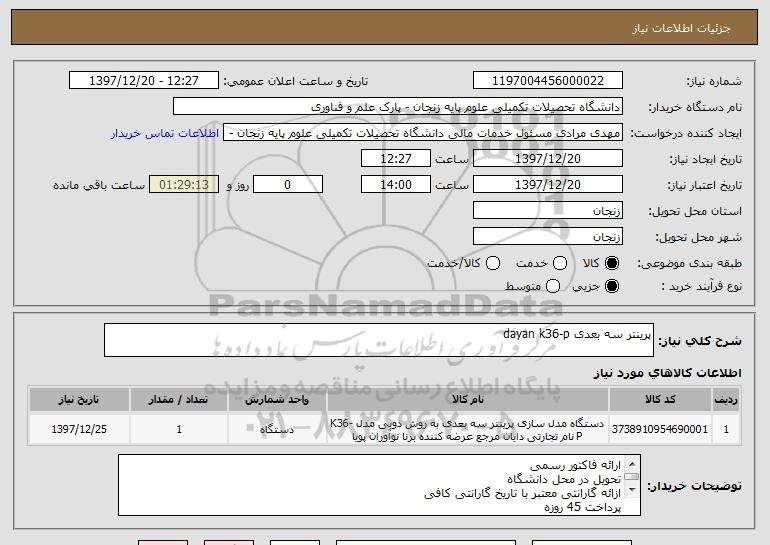
Task: Click the تعداد / مقدار column header
Action: click(x=179, y=400)
